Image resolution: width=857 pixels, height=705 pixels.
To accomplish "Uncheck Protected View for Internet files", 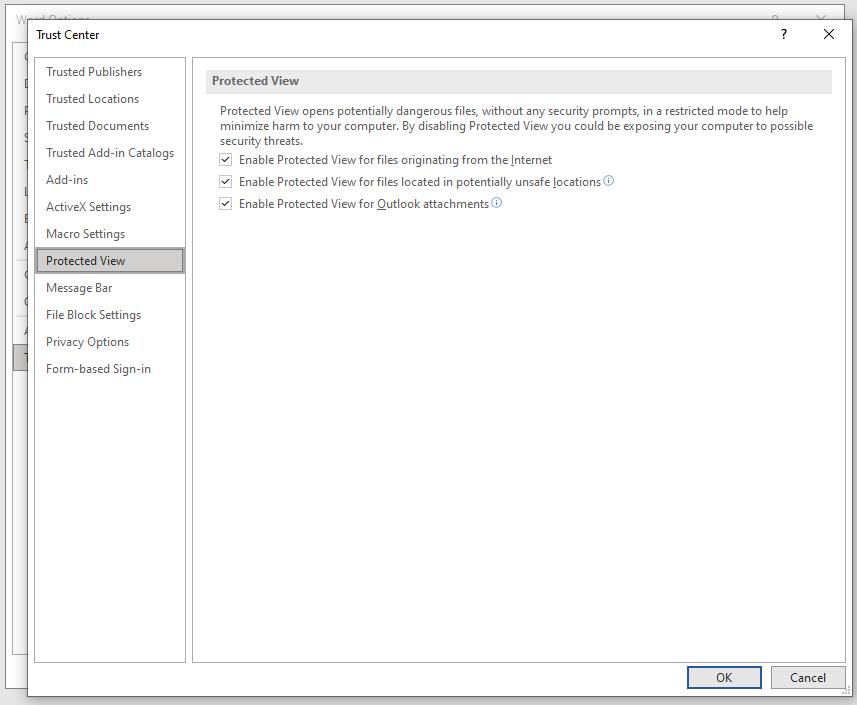I will pyautogui.click(x=226, y=160).
